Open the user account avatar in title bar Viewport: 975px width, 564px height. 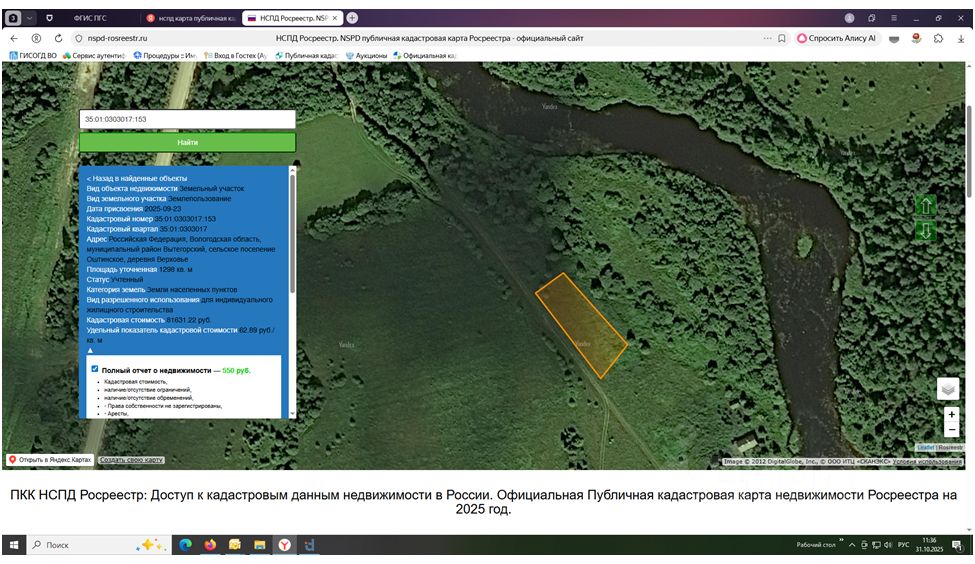click(x=849, y=18)
